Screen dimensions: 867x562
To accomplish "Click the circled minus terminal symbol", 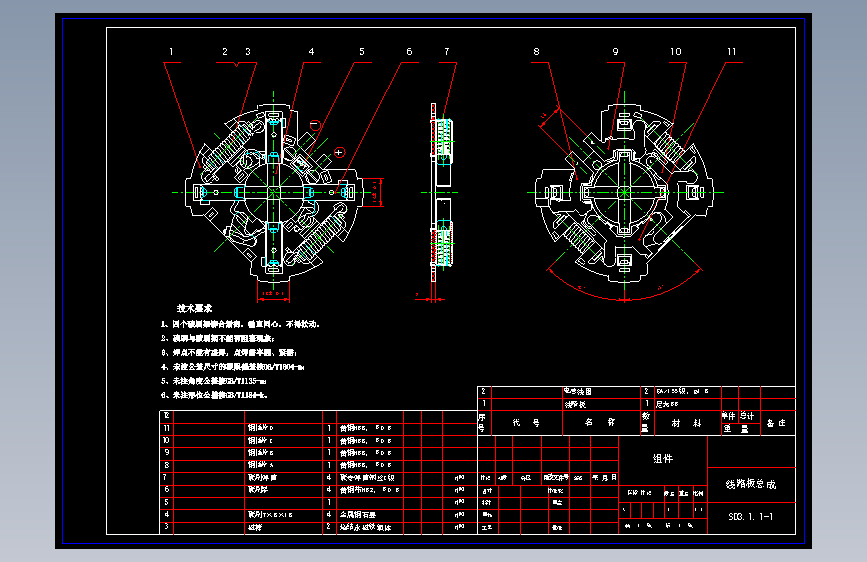I will [x=315, y=124].
